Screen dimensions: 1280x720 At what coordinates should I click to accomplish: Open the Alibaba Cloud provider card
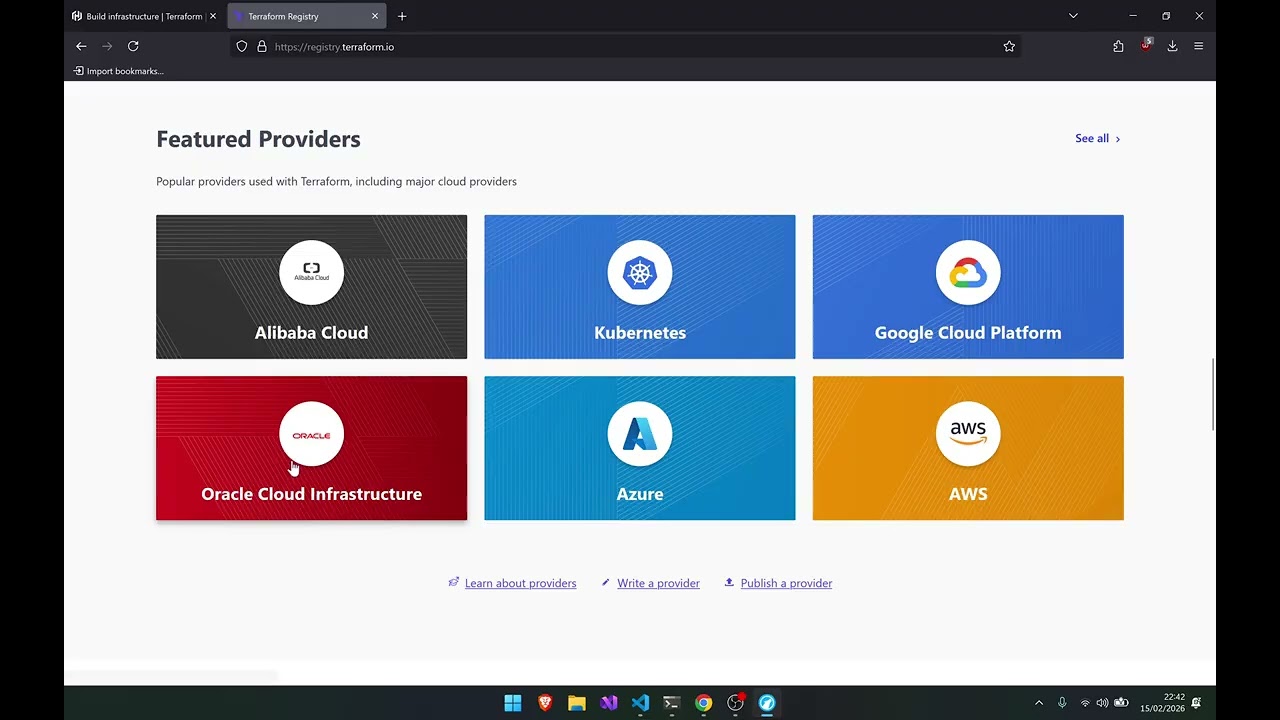311,287
